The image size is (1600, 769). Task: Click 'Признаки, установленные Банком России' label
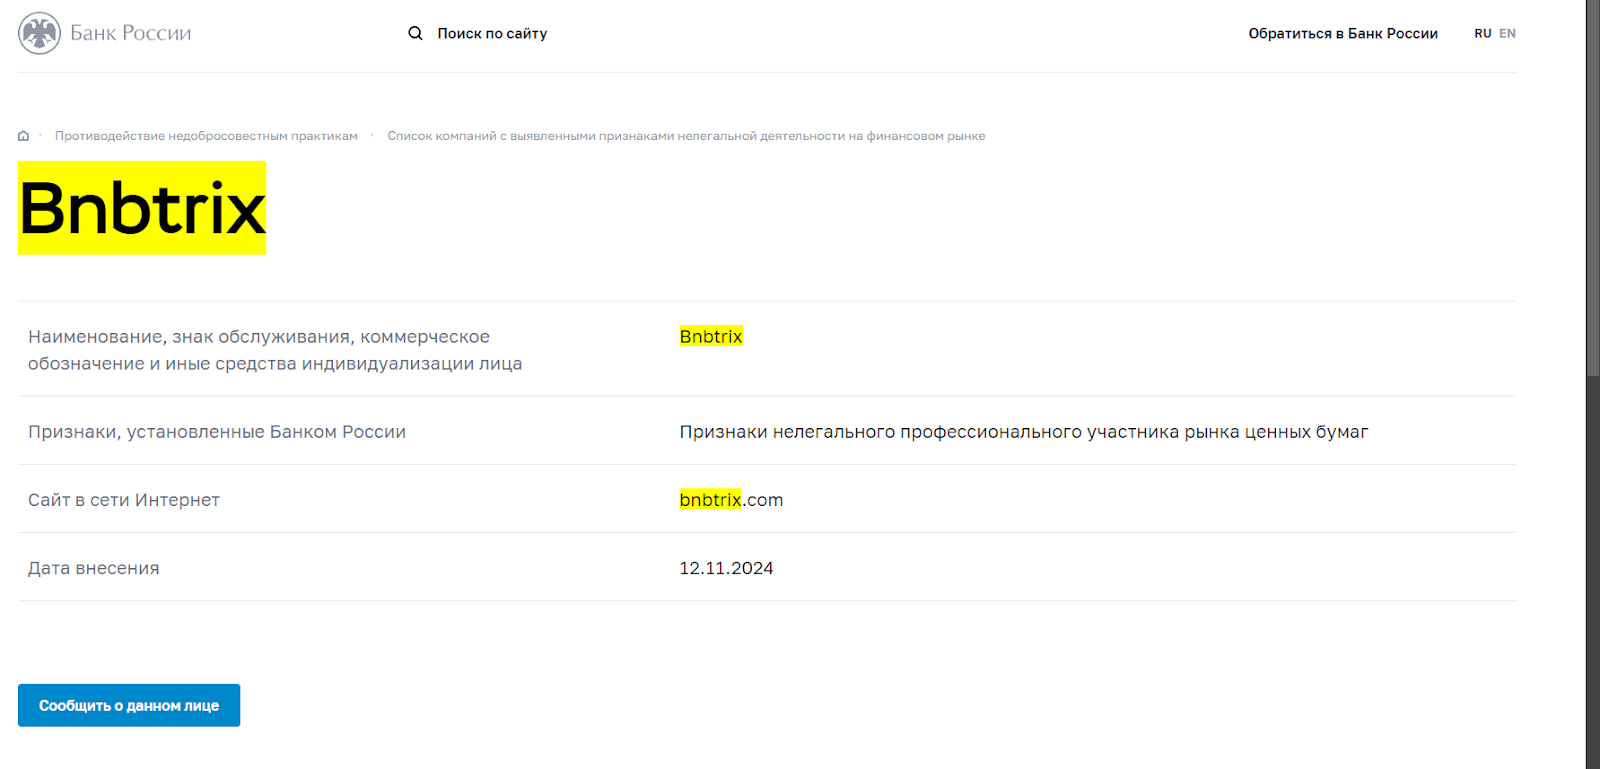[217, 432]
